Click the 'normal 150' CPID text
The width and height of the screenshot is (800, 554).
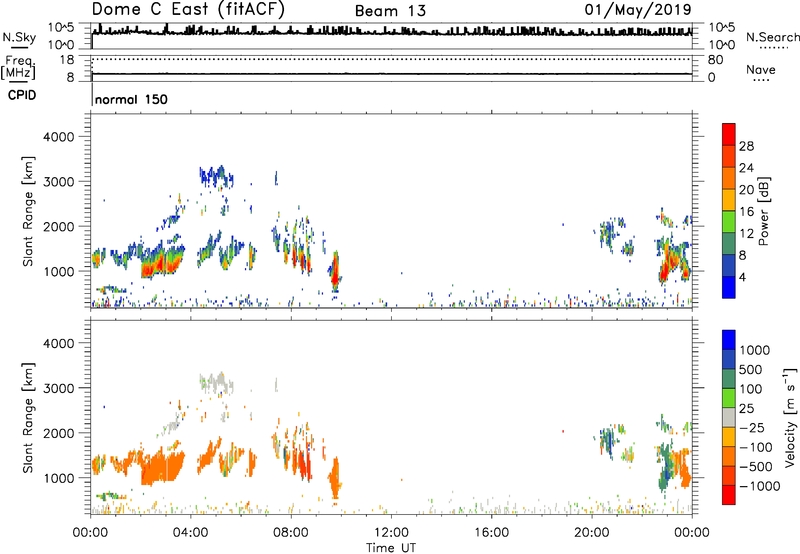(131, 99)
